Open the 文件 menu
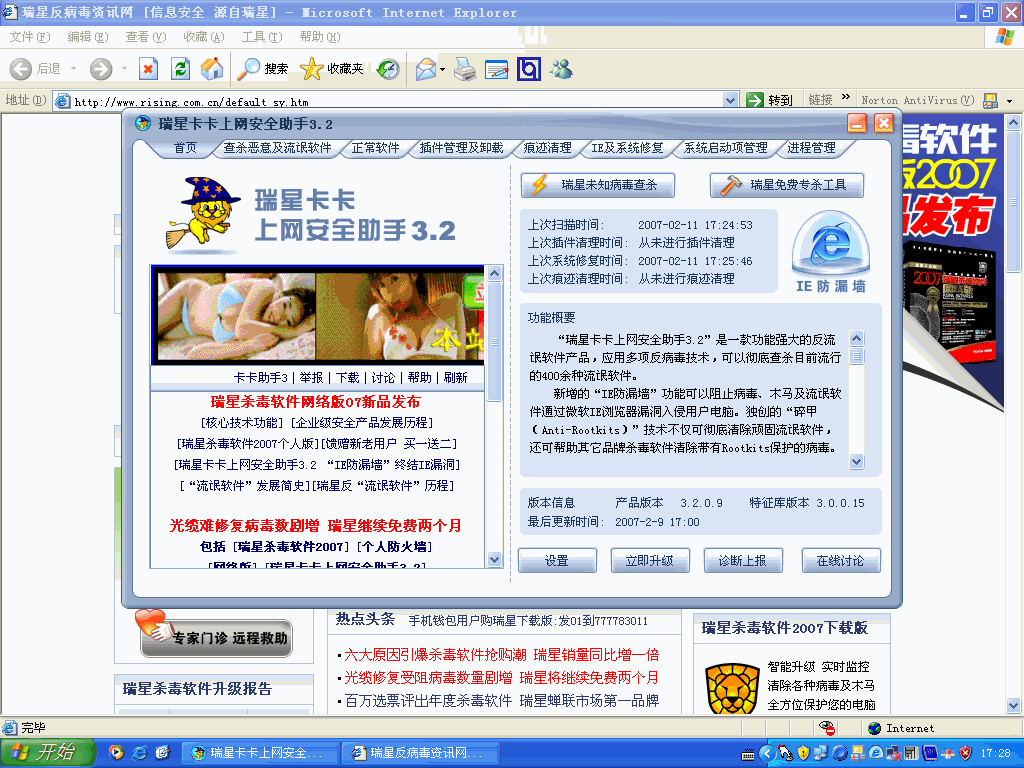Viewport: 1024px width, 768px height. 29,37
